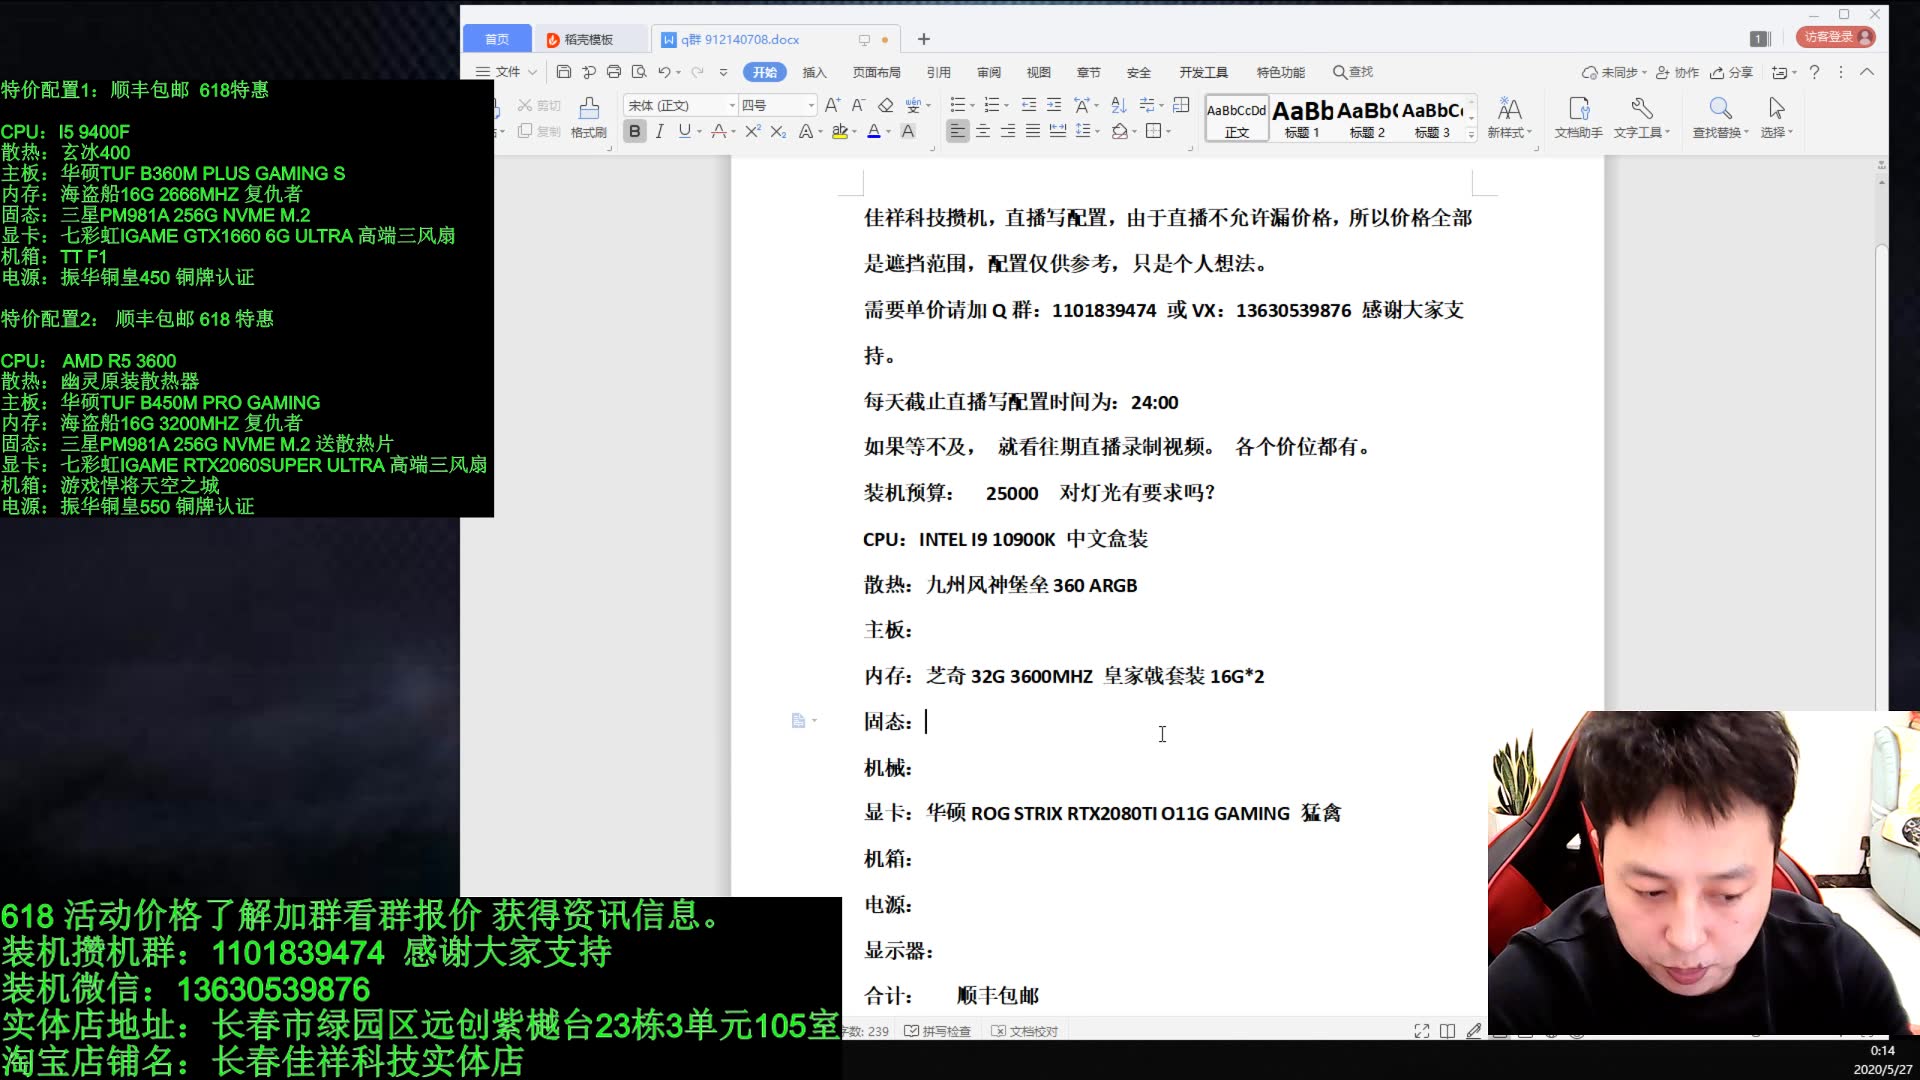Increase font size with A+ icon
Image resolution: width=1920 pixels, height=1080 pixels.
click(832, 105)
